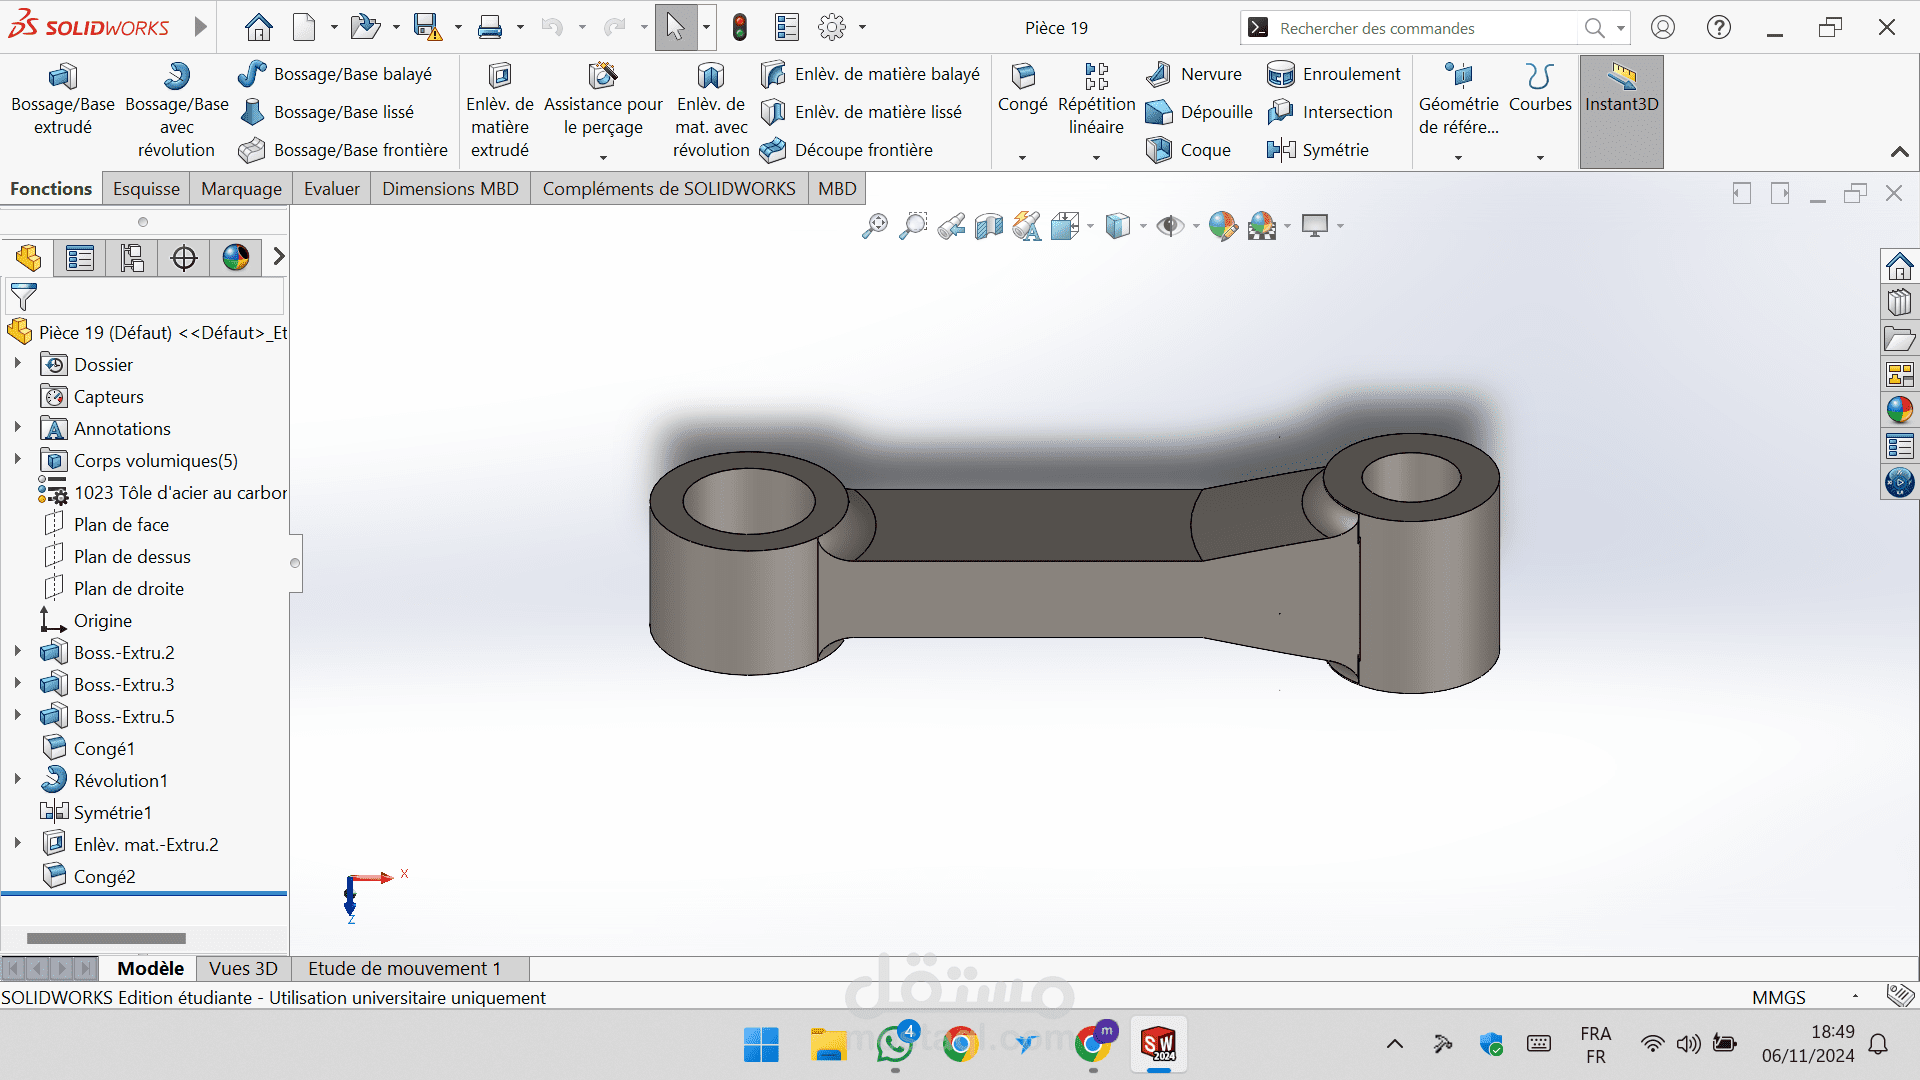Click the Symétrie mirror tool
The image size is (1920, 1080).
(1318, 150)
